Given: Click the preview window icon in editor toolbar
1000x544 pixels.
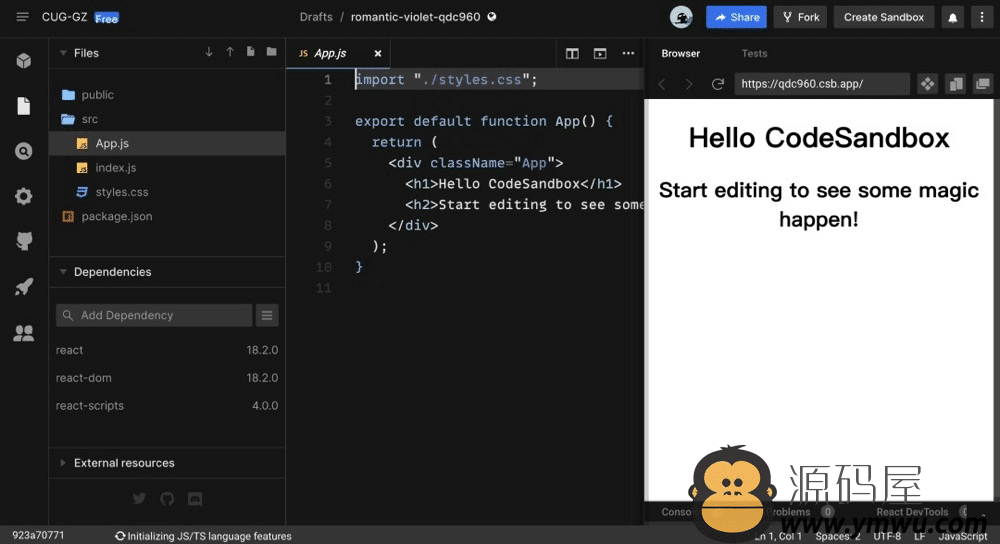Looking at the screenshot, I should [x=600, y=54].
